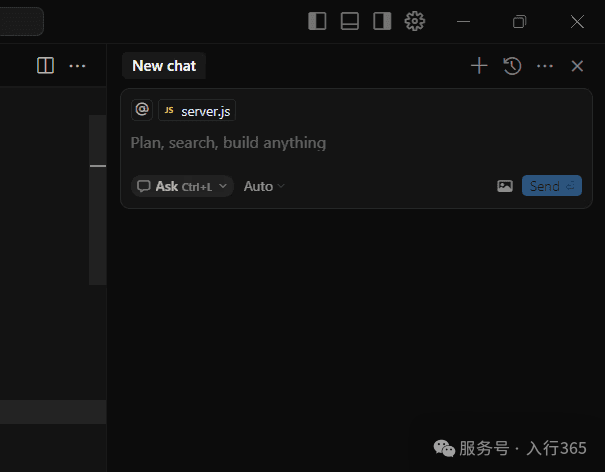Attach an image using picture icon
This screenshot has width=605, height=472.
coord(505,186)
